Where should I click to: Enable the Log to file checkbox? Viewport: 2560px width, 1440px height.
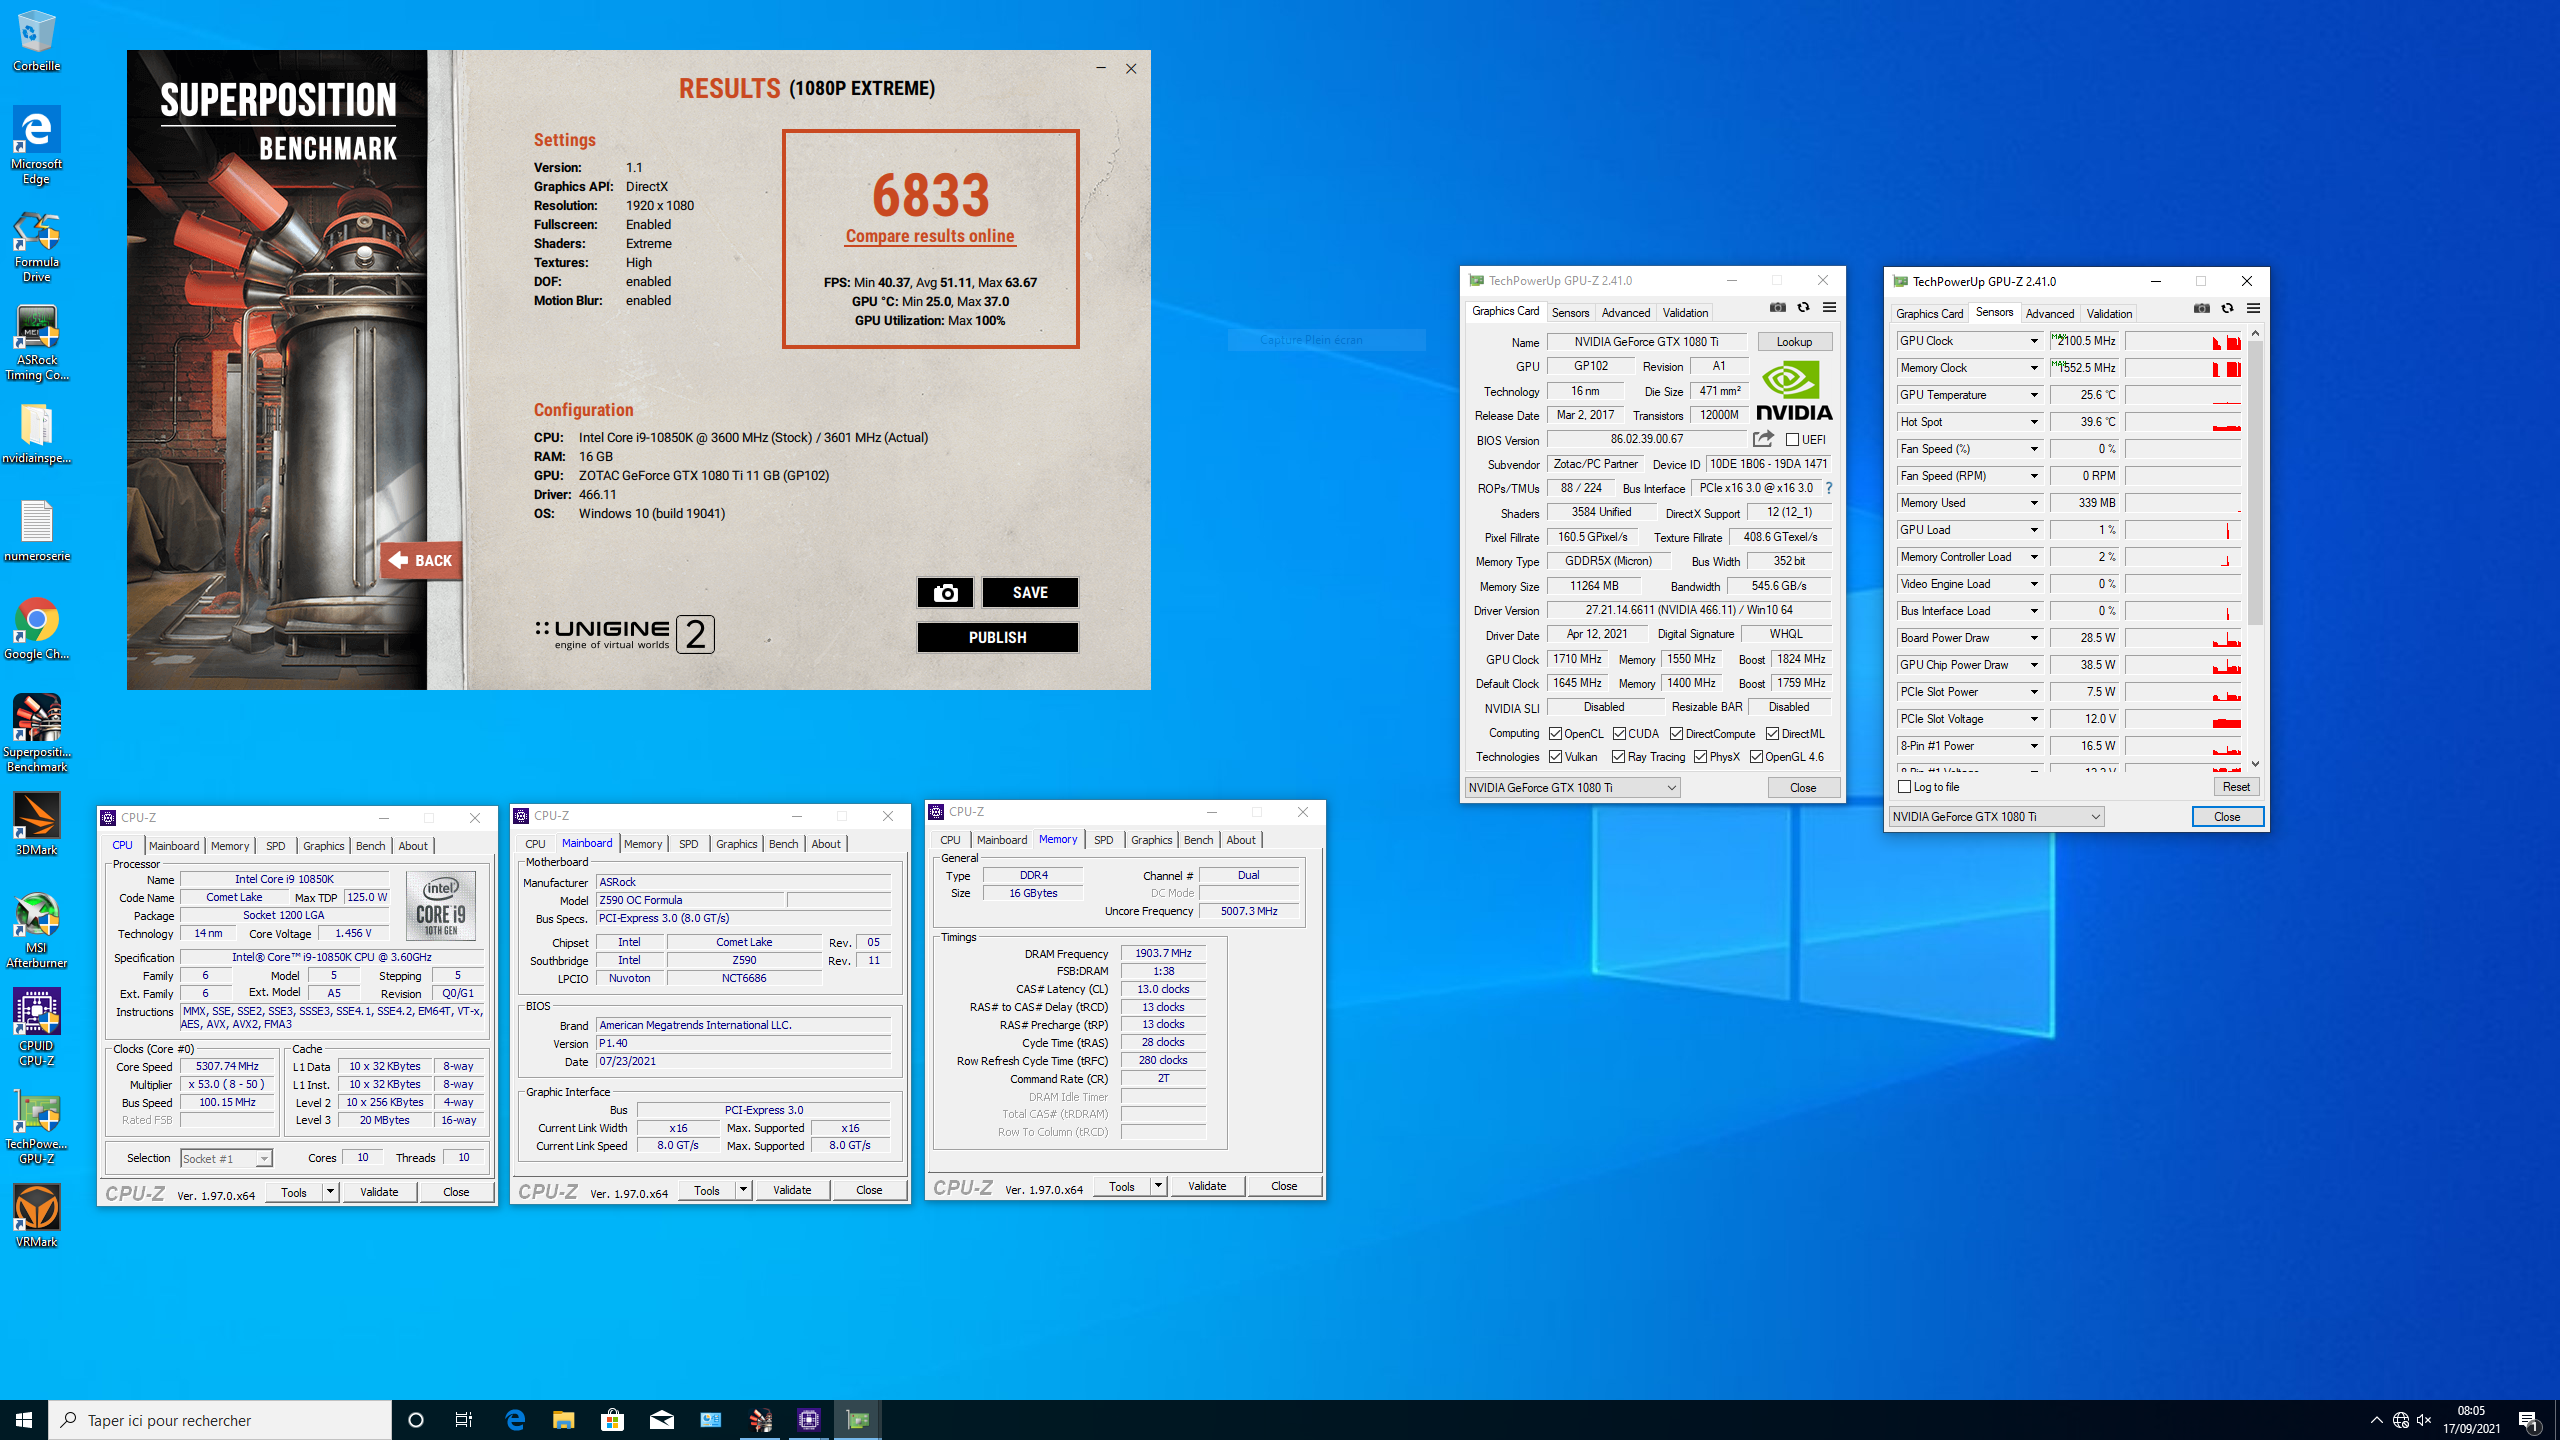click(x=1905, y=787)
